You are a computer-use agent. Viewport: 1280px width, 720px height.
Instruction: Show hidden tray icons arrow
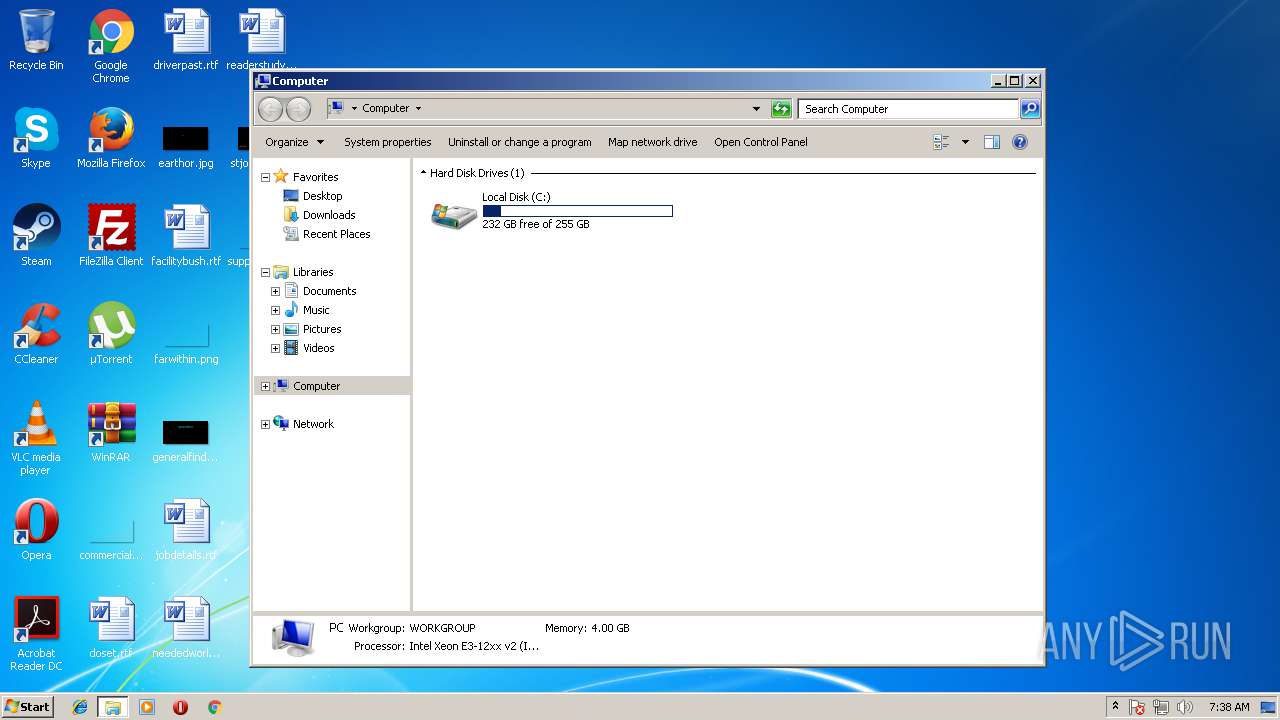pyautogui.click(x=1115, y=707)
